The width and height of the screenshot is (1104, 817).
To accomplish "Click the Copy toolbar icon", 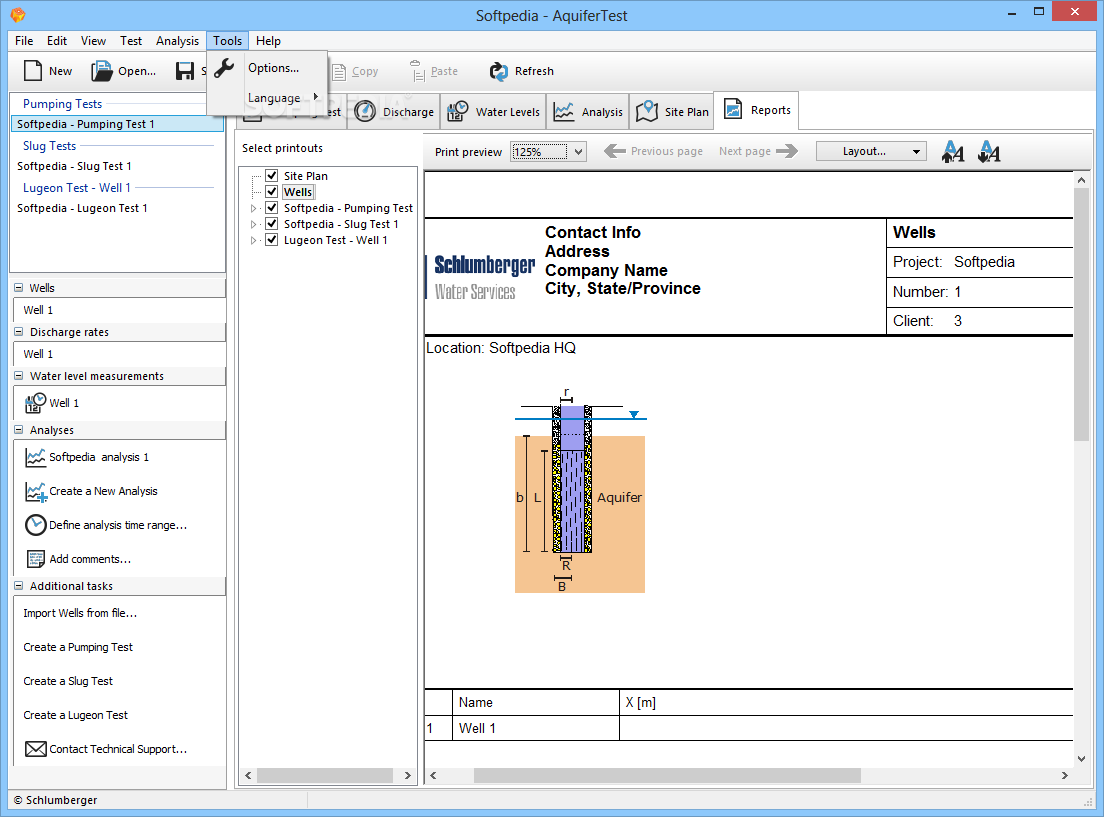I will pyautogui.click(x=339, y=71).
